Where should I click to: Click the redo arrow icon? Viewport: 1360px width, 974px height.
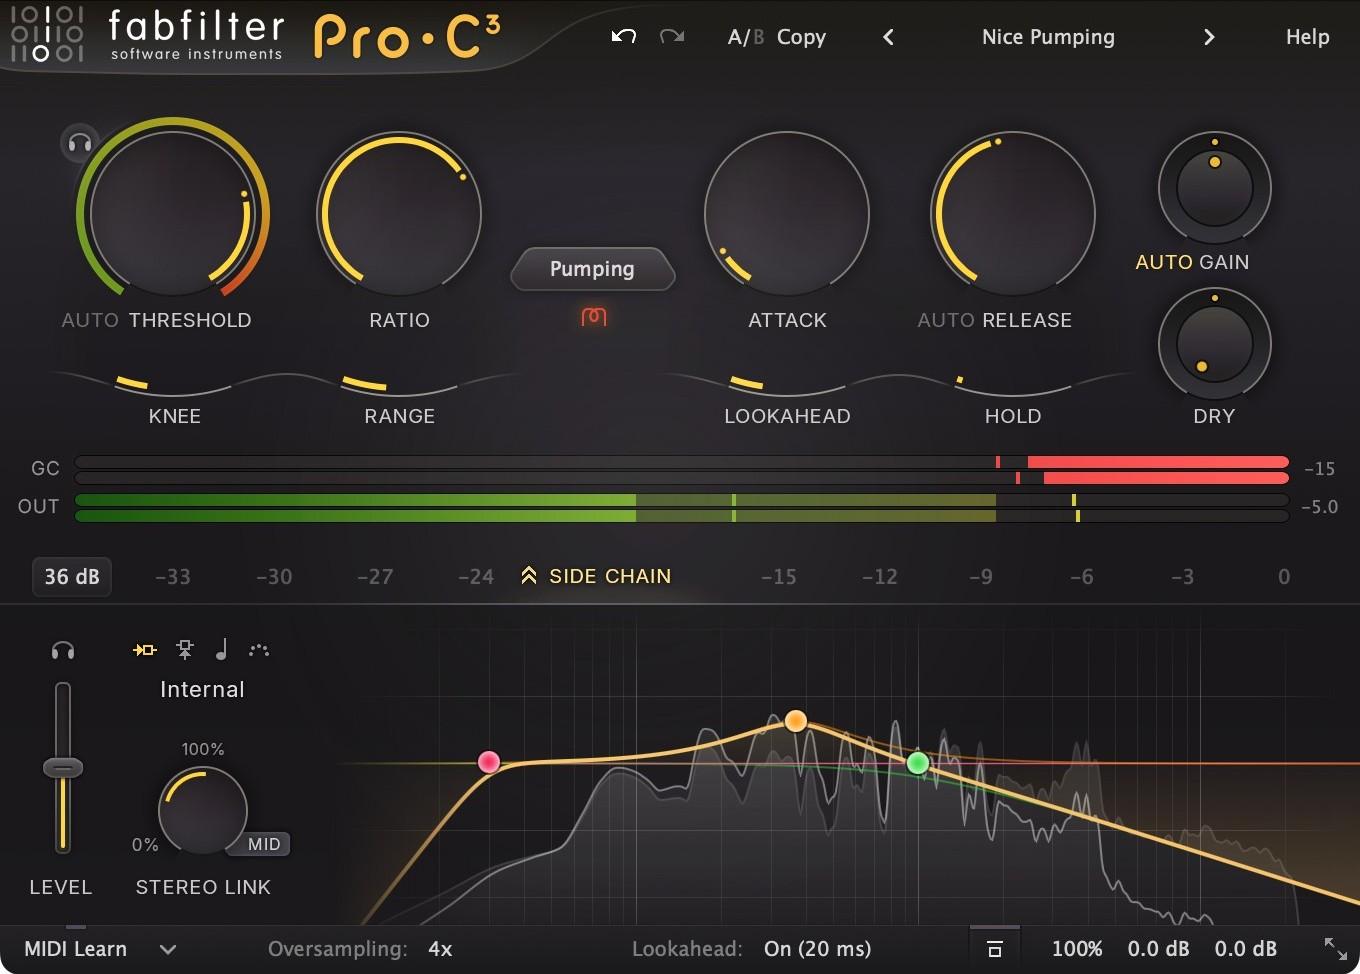click(671, 36)
